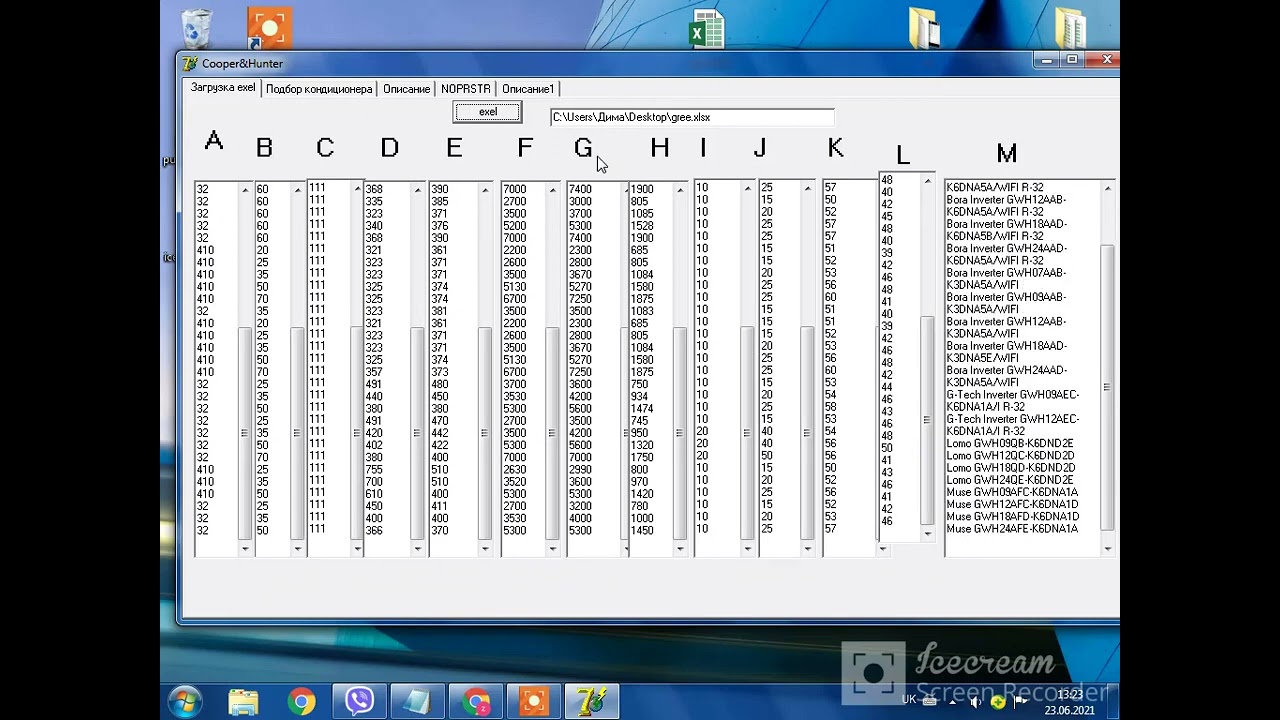Select value 411 in column E
The width and height of the screenshot is (1280, 720).
click(x=440, y=506)
